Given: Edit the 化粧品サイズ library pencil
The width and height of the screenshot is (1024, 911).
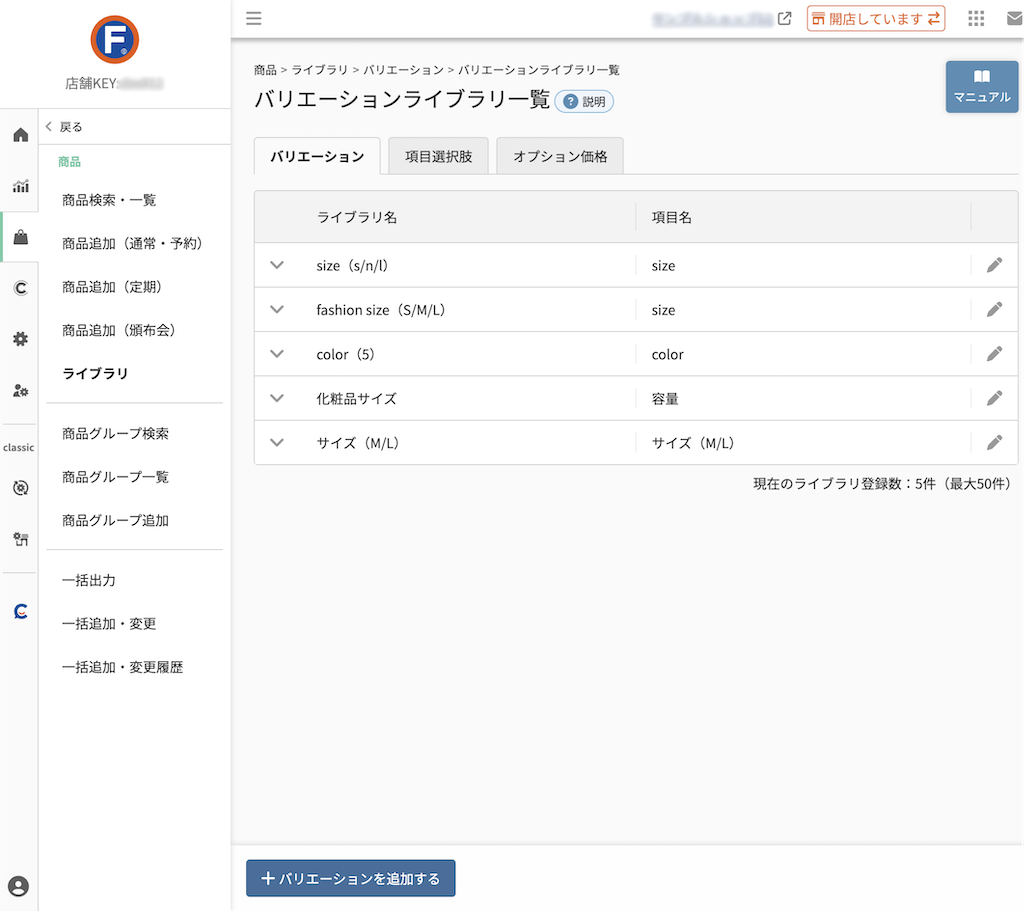Looking at the screenshot, I should [994, 398].
